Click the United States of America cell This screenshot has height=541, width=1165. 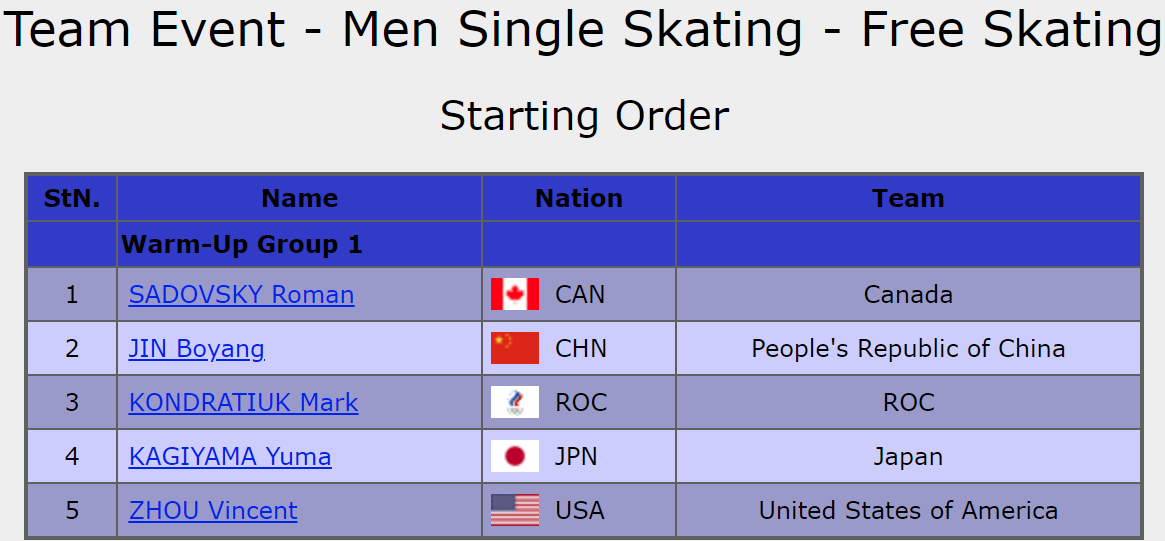click(x=908, y=511)
